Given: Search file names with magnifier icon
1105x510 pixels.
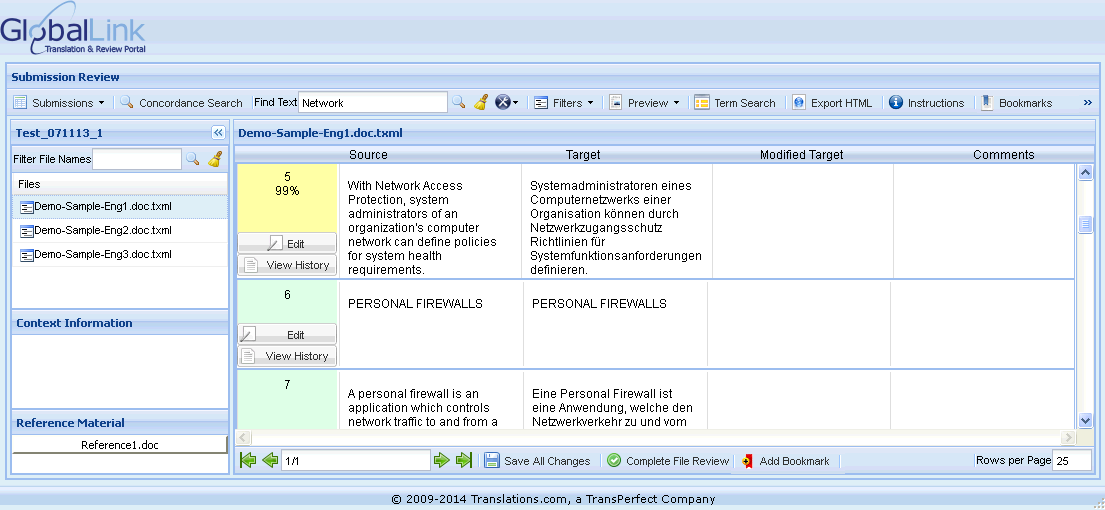Looking at the screenshot, I should [192, 159].
